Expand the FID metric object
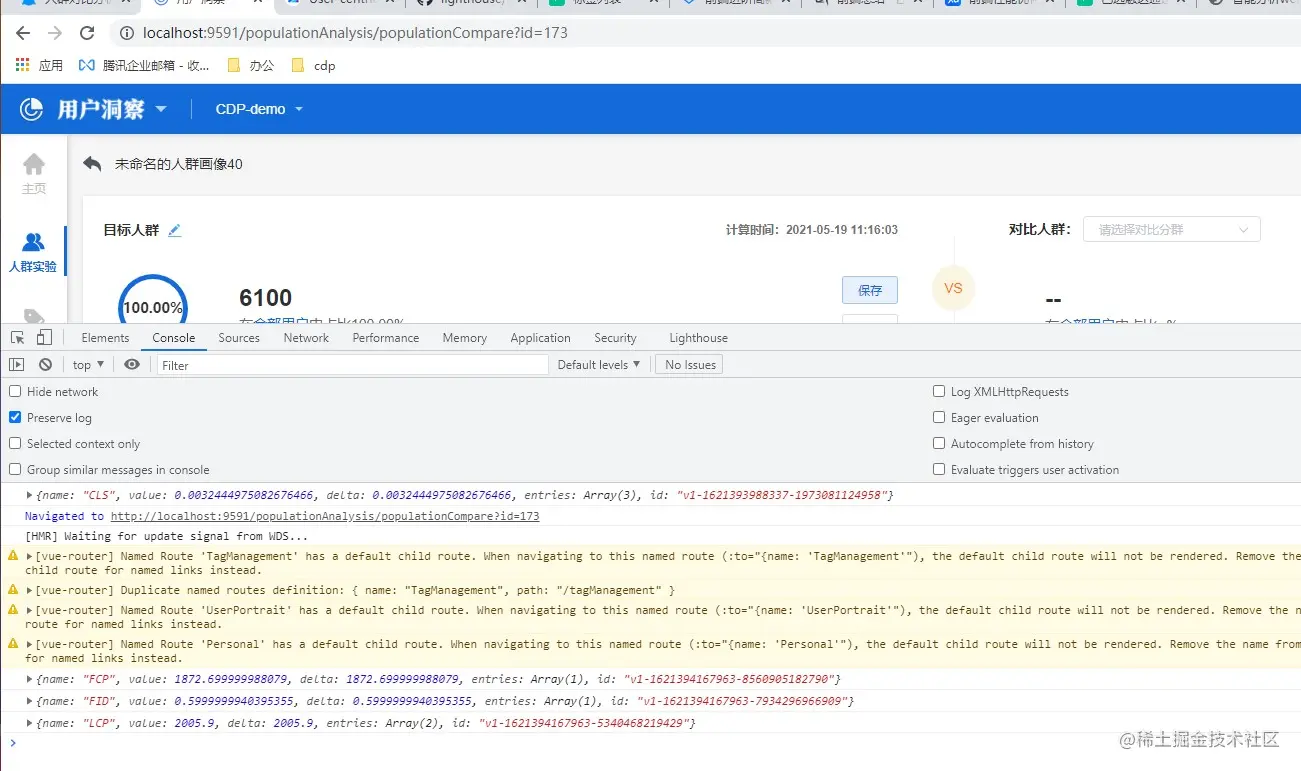Screen dimensions: 1301x771 30,702
